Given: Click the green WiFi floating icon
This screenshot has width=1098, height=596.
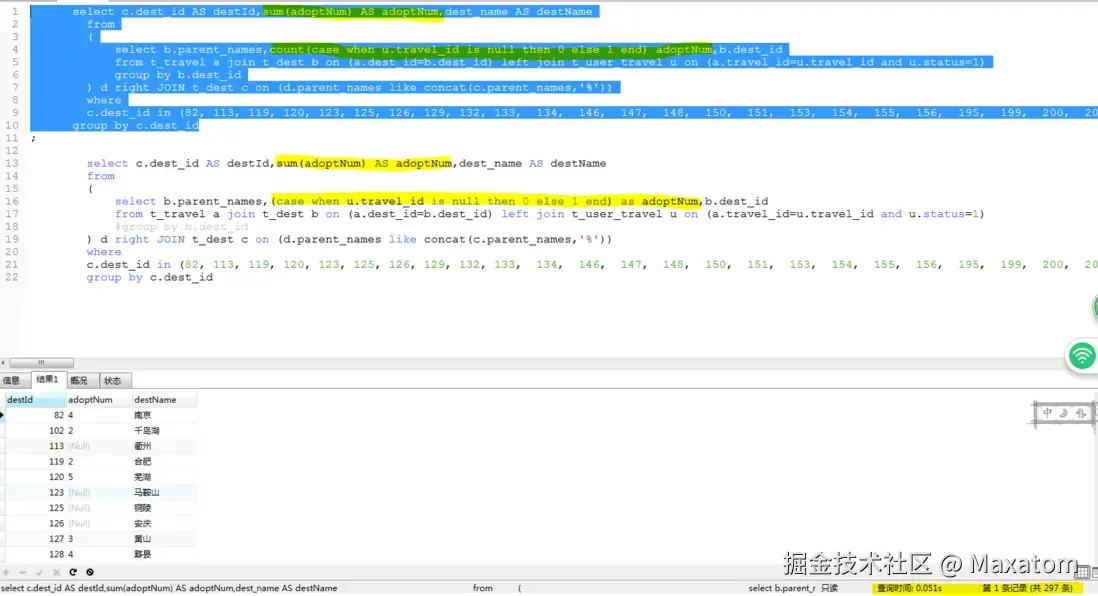Looking at the screenshot, I should pyautogui.click(x=1081, y=355).
